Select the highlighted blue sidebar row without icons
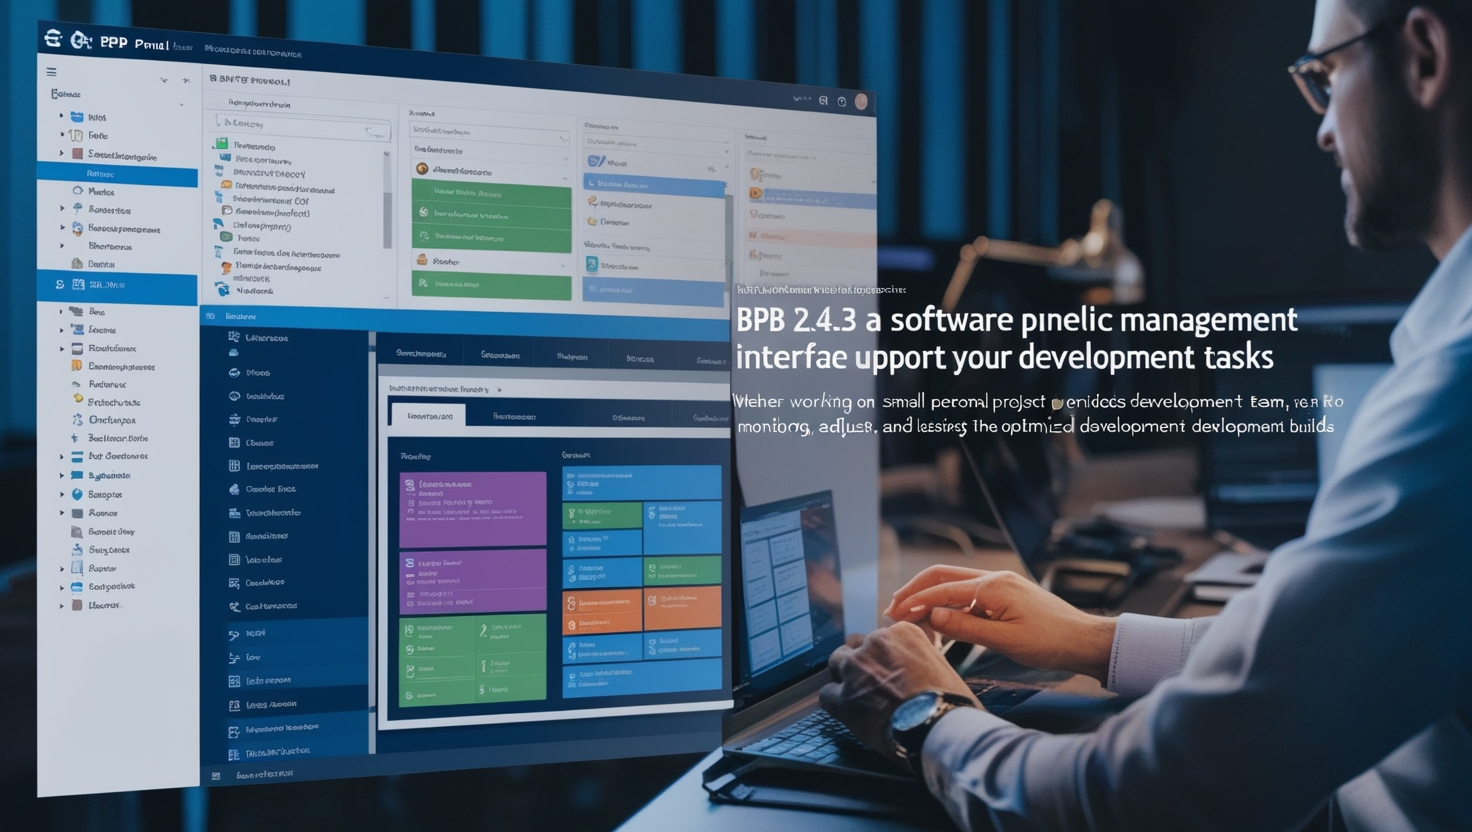The width and height of the screenshot is (1472, 832). (117, 174)
